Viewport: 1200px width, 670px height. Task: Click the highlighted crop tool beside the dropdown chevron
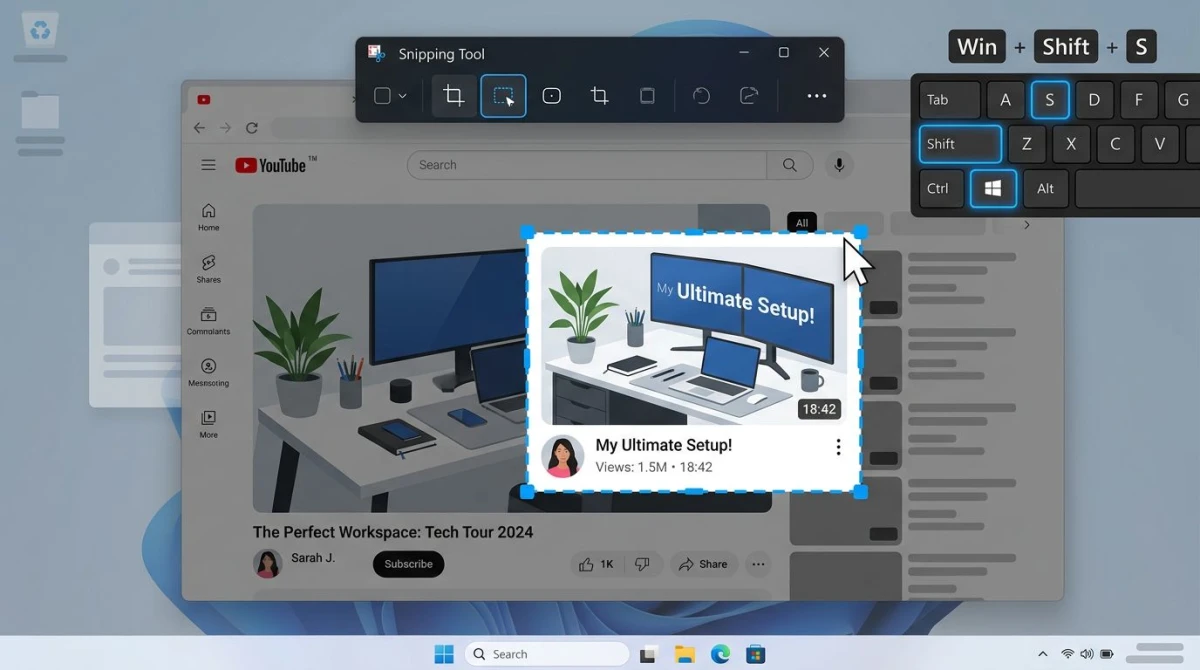(454, 96)
